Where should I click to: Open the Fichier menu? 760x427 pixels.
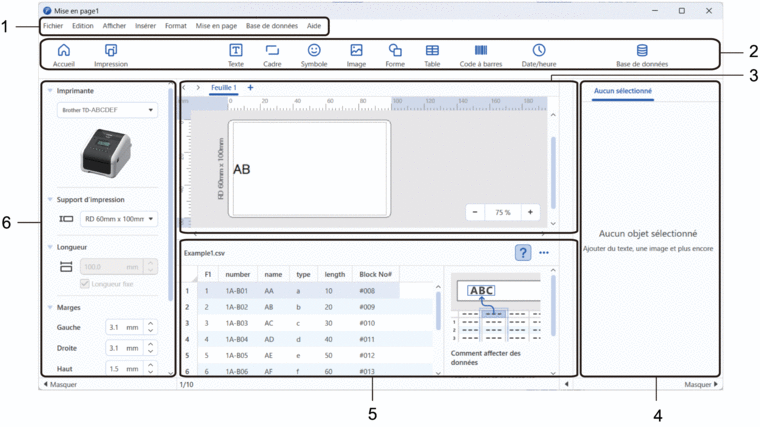click(53, 26)
